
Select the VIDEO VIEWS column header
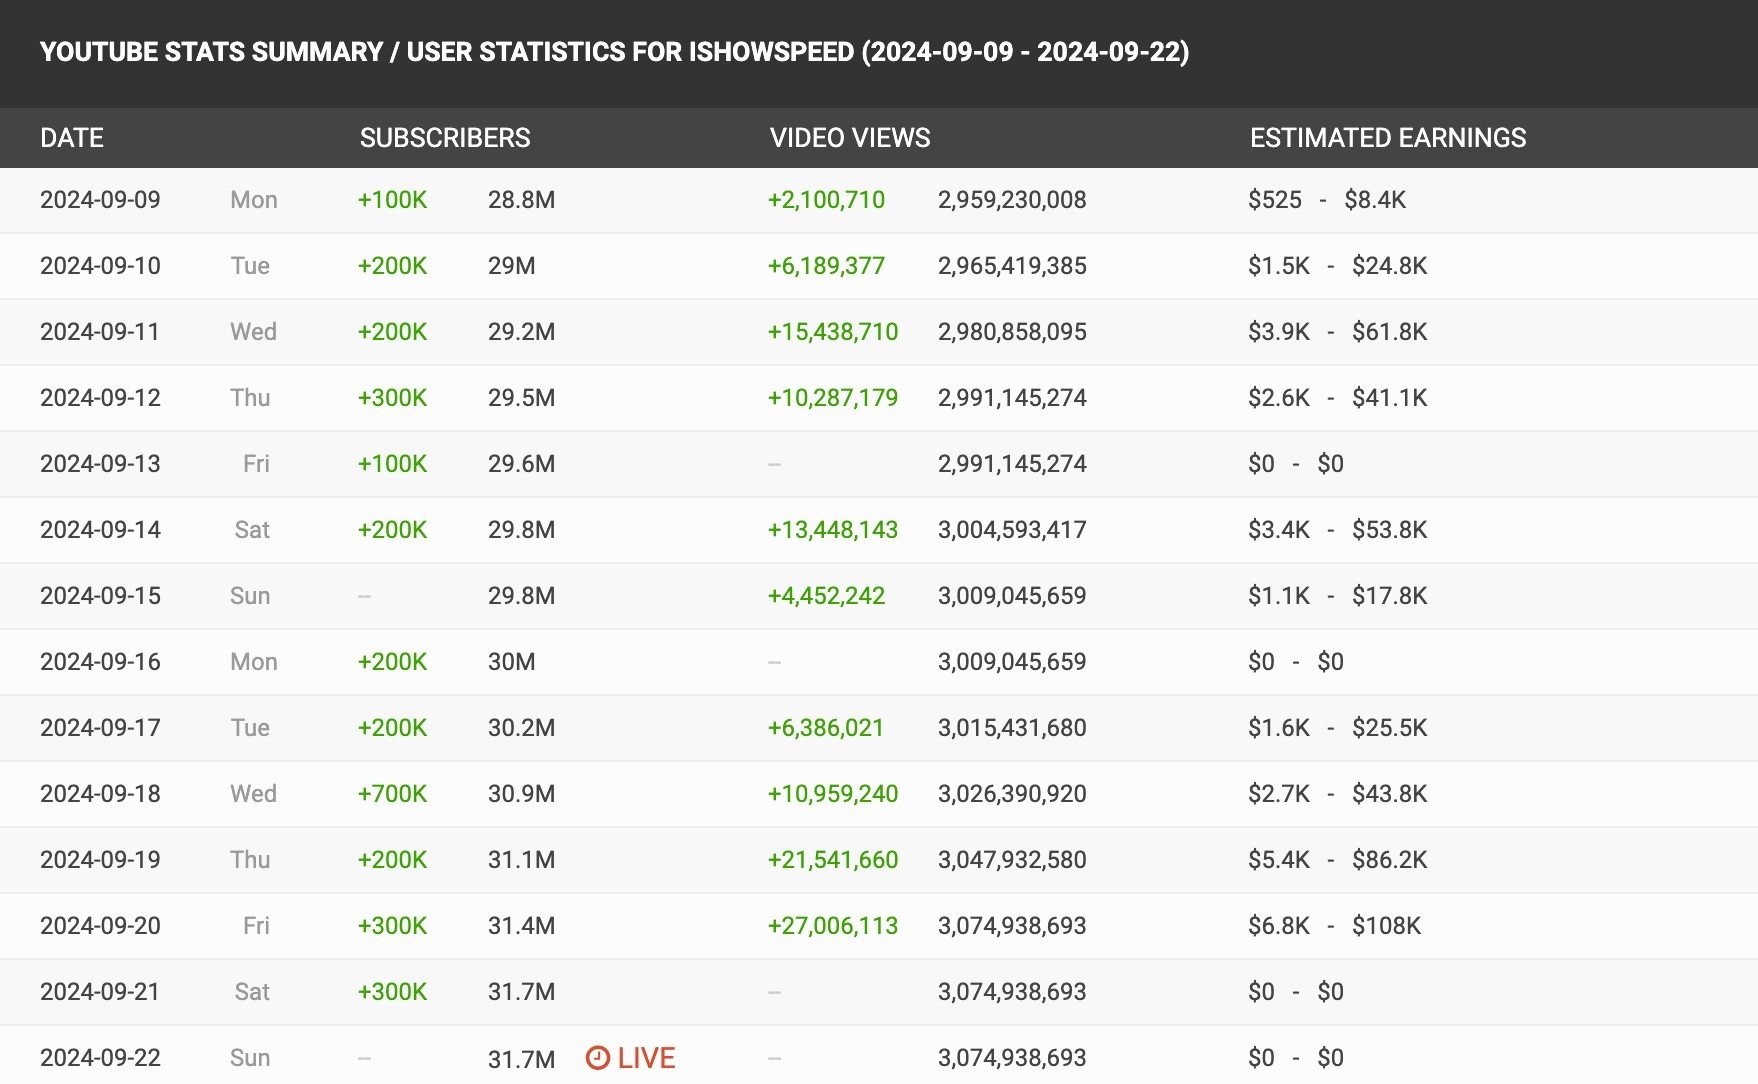[x=850, y=138]
